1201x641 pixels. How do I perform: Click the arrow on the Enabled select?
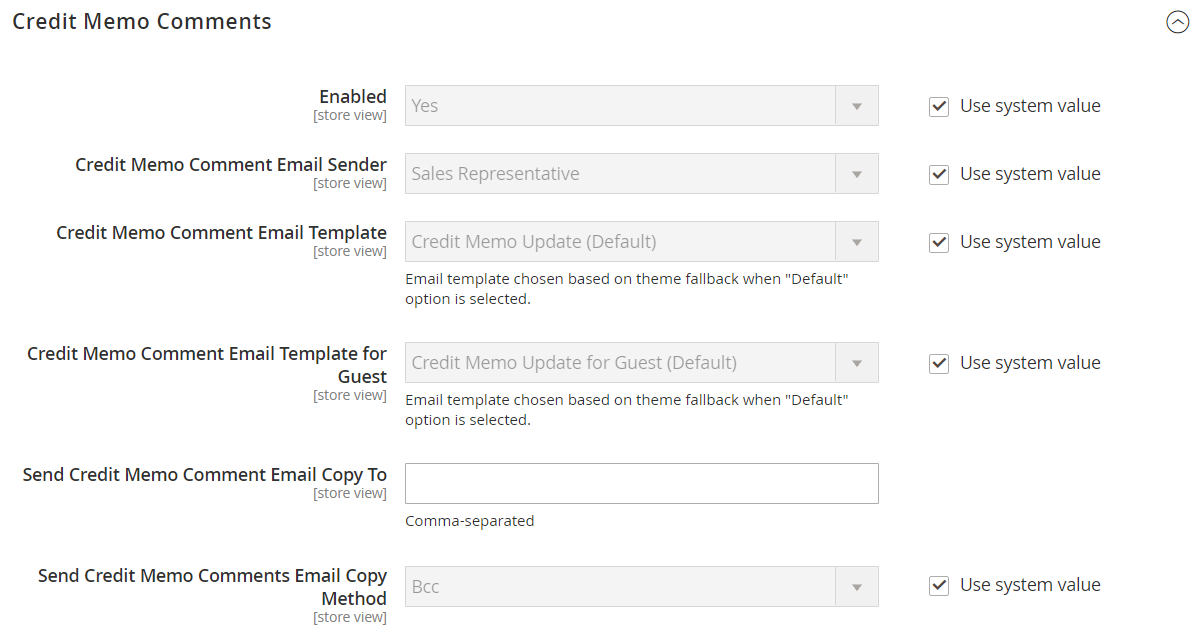coord(857,106)
